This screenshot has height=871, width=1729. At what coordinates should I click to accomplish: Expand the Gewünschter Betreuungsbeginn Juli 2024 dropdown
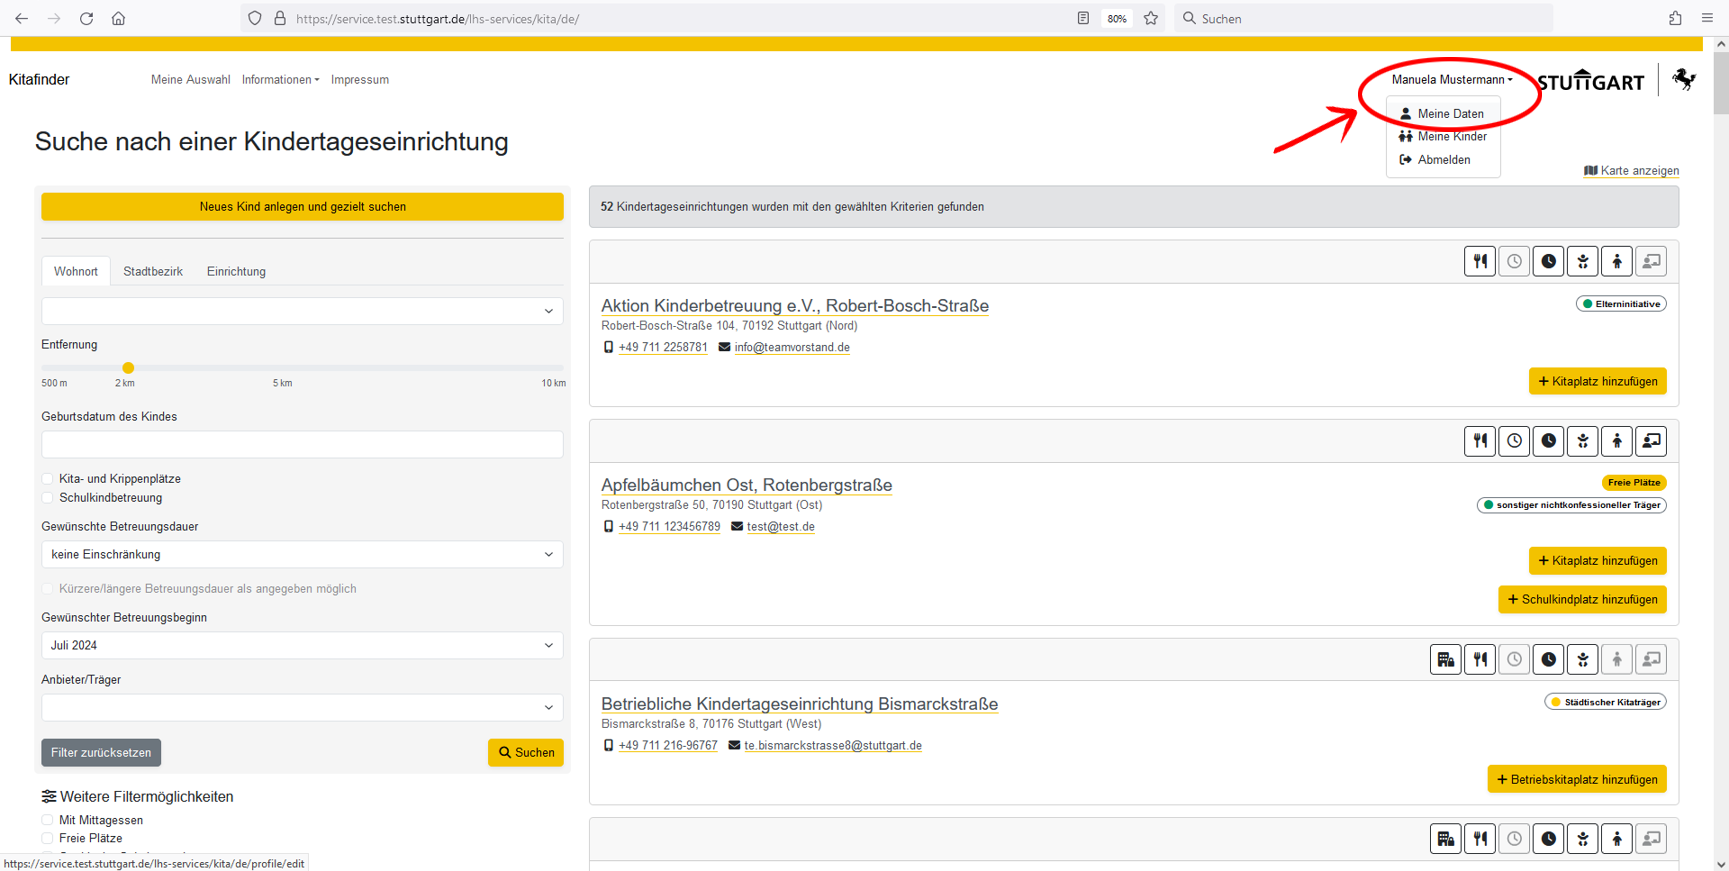302,646
